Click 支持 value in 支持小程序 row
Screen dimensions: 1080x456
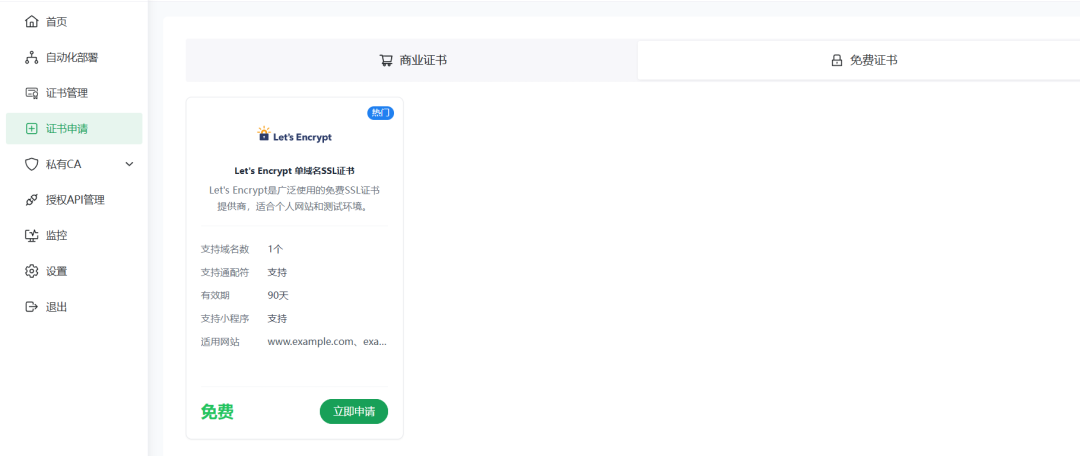pos(277,318)
